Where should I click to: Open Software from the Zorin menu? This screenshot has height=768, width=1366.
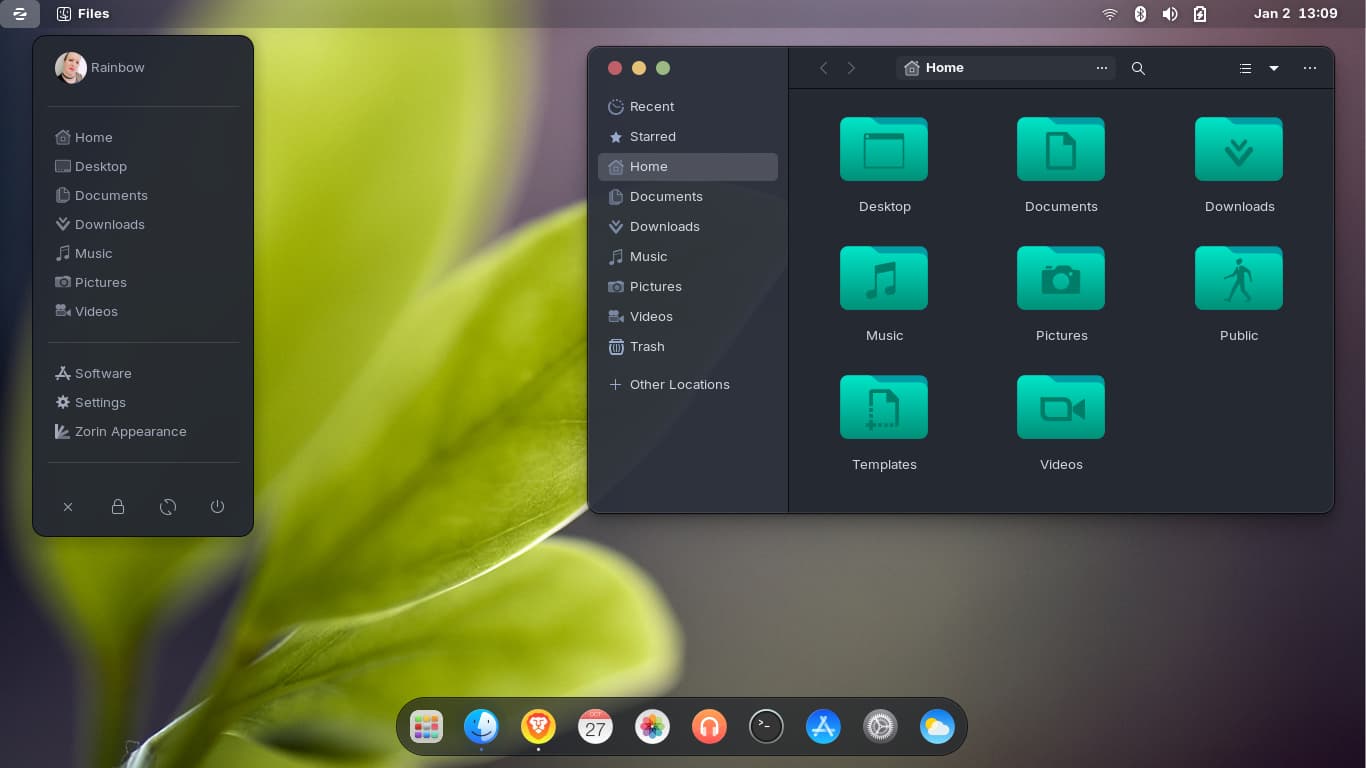[x=103, y=374]
